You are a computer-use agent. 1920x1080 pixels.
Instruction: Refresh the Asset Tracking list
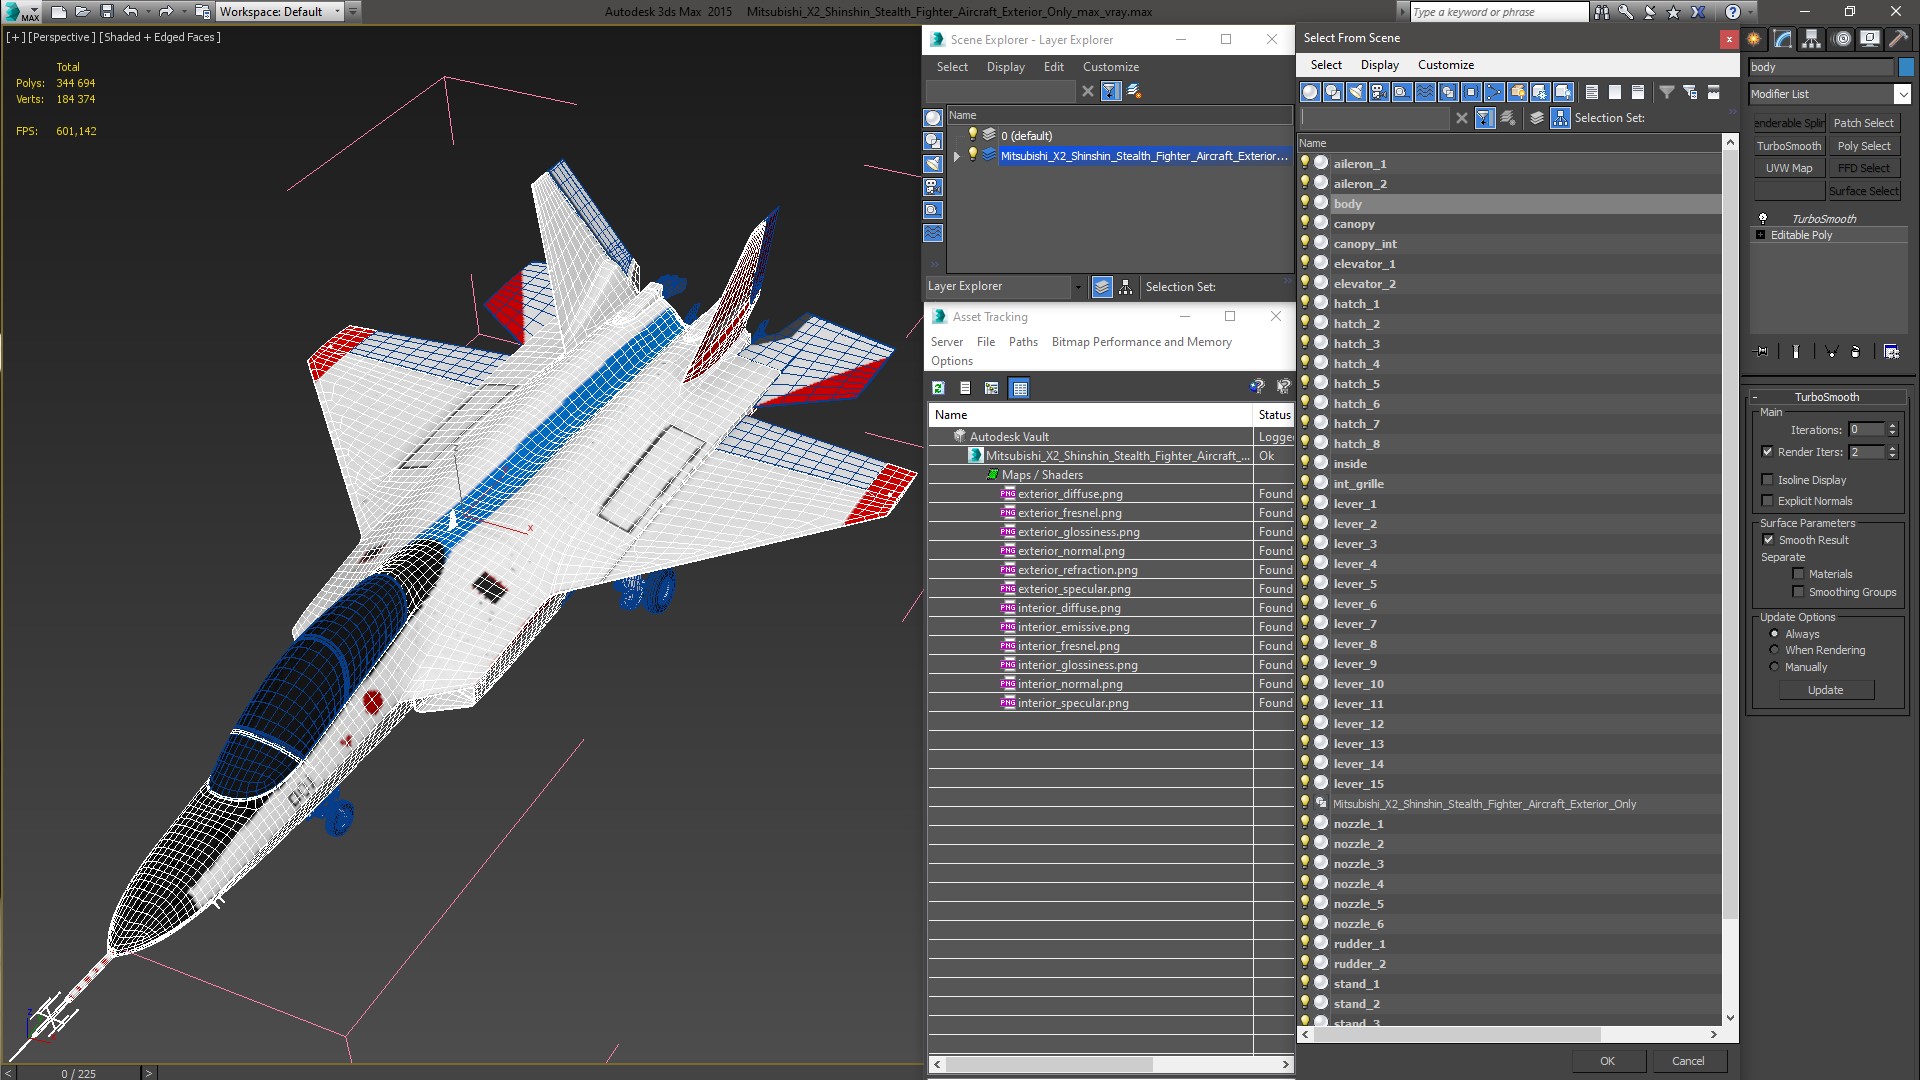point(938,388)
